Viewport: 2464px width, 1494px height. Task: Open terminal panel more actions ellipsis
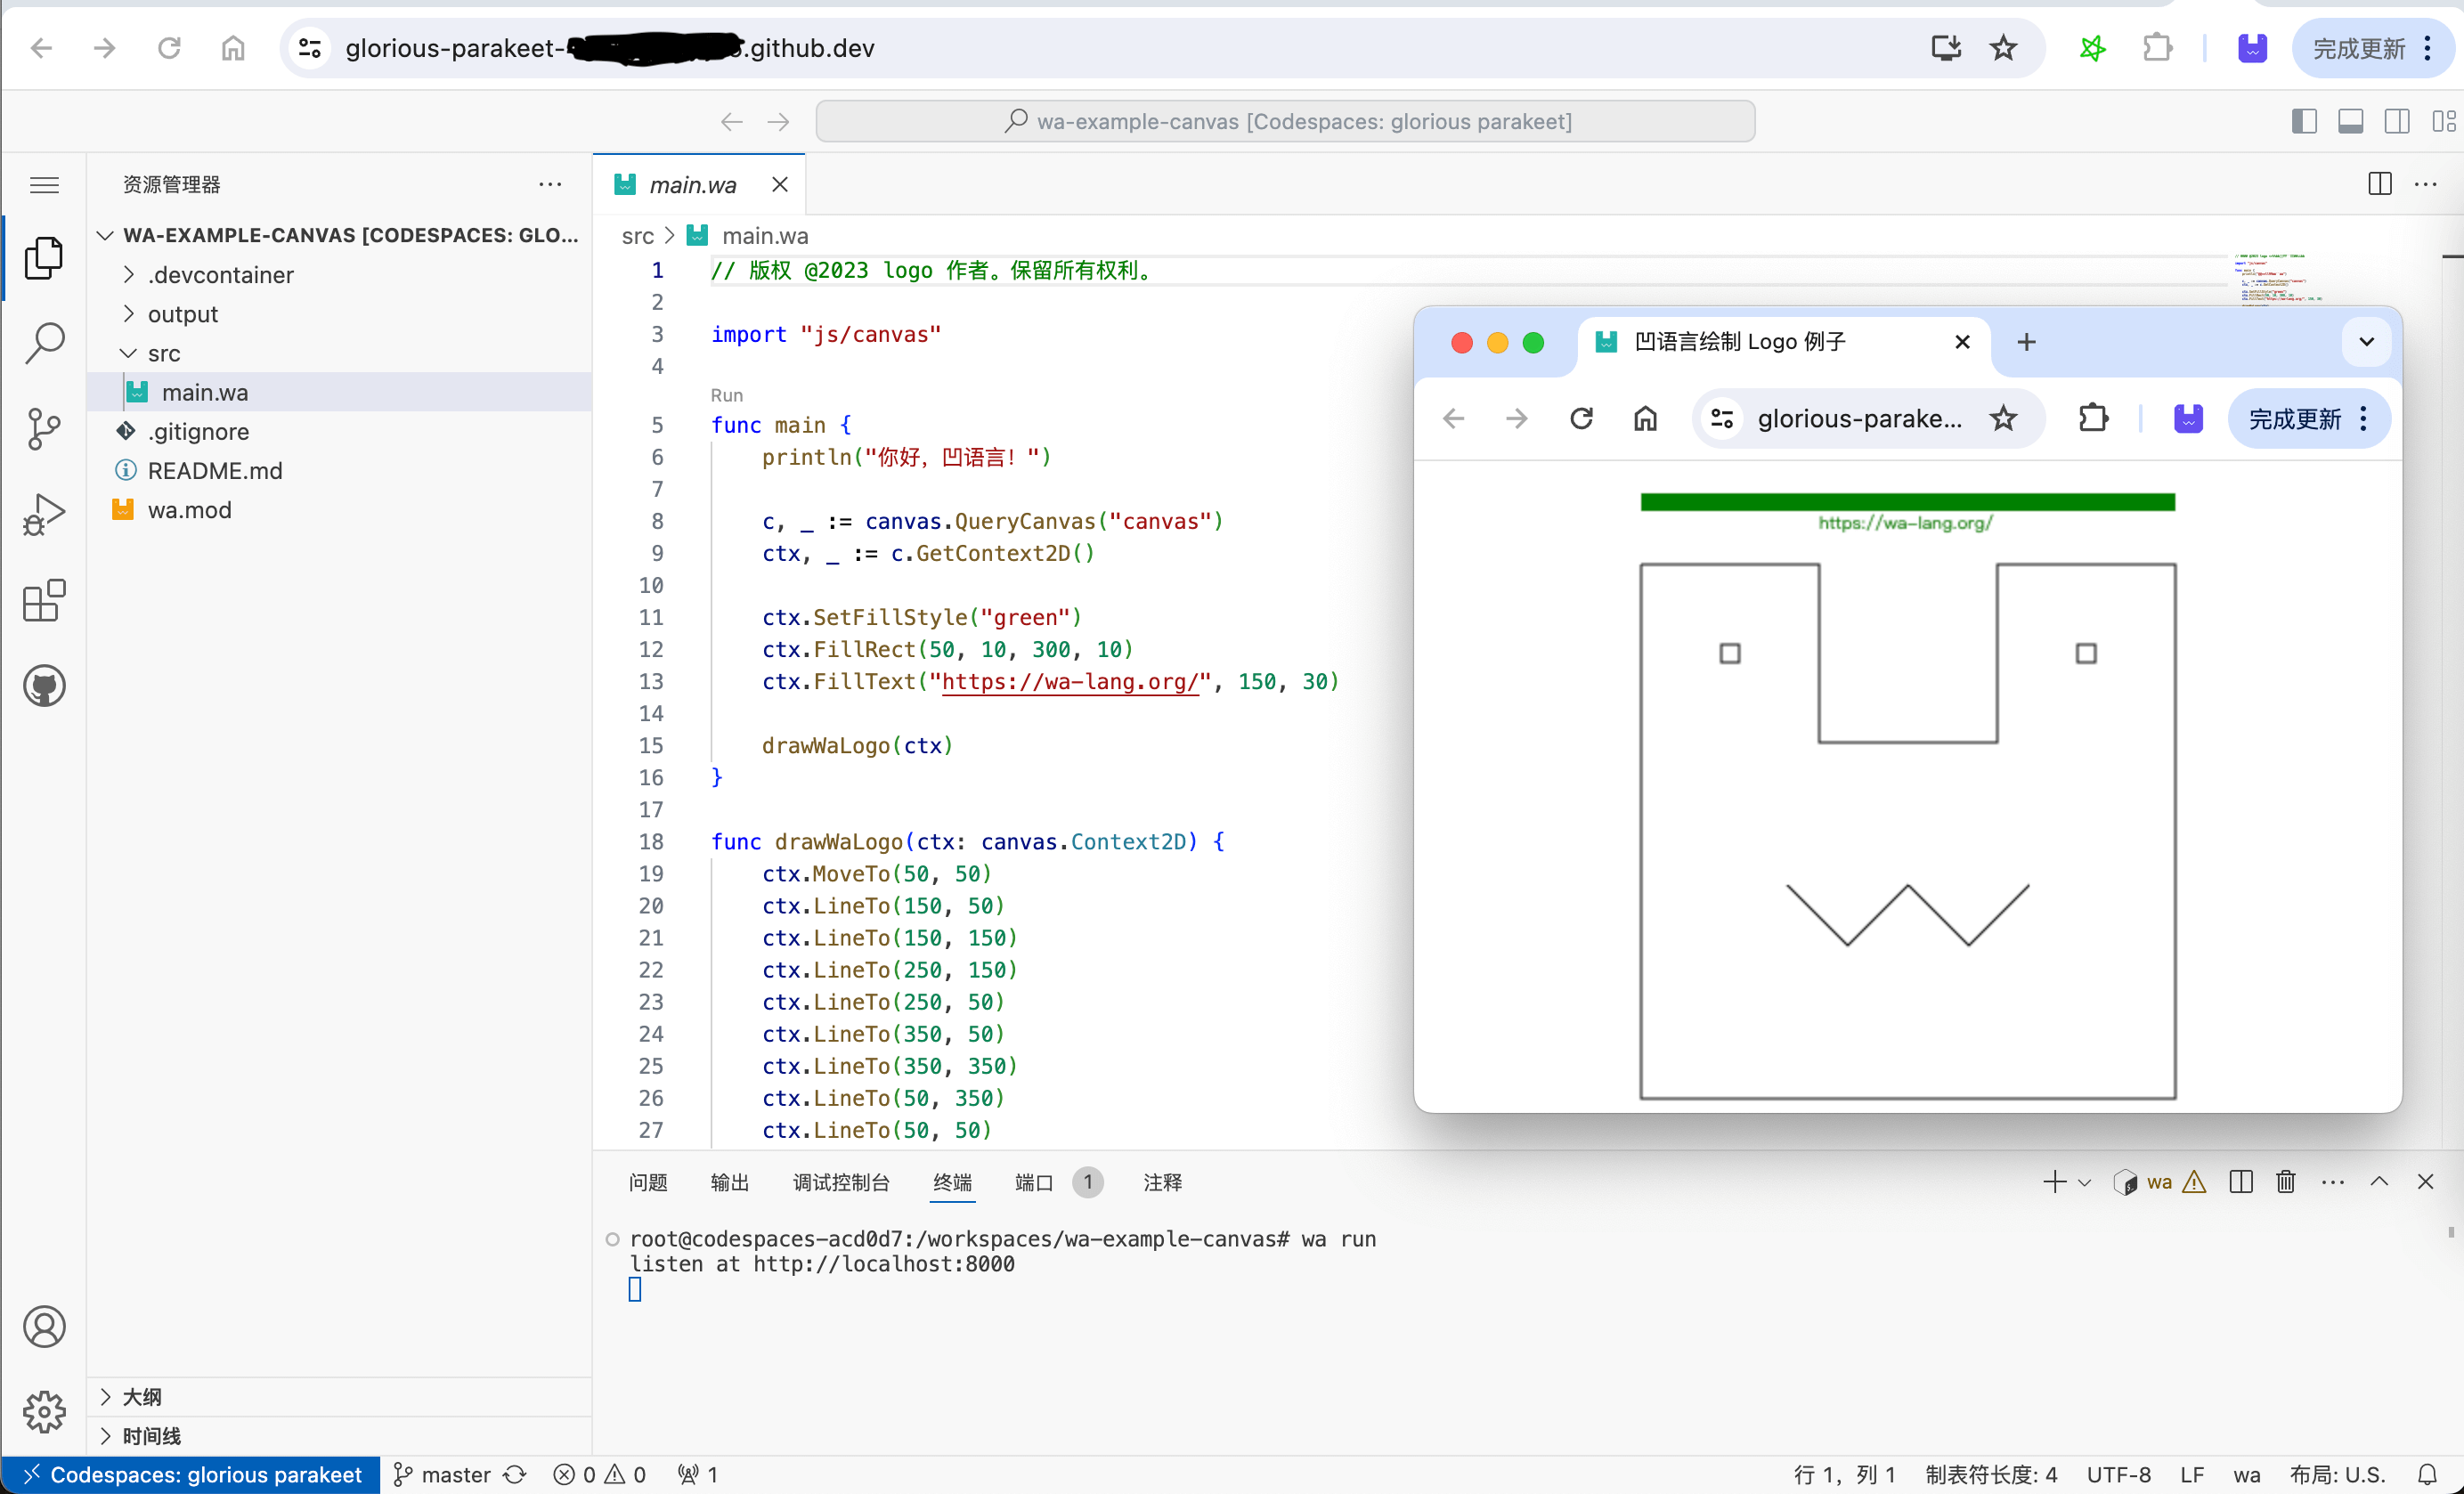pyautogui.click(x=2333, y=1182)
